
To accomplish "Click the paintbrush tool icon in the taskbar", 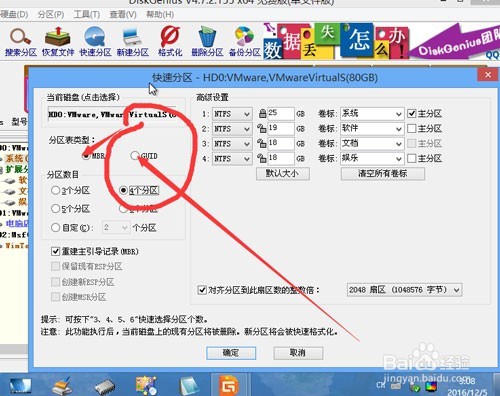I will 63,386.
